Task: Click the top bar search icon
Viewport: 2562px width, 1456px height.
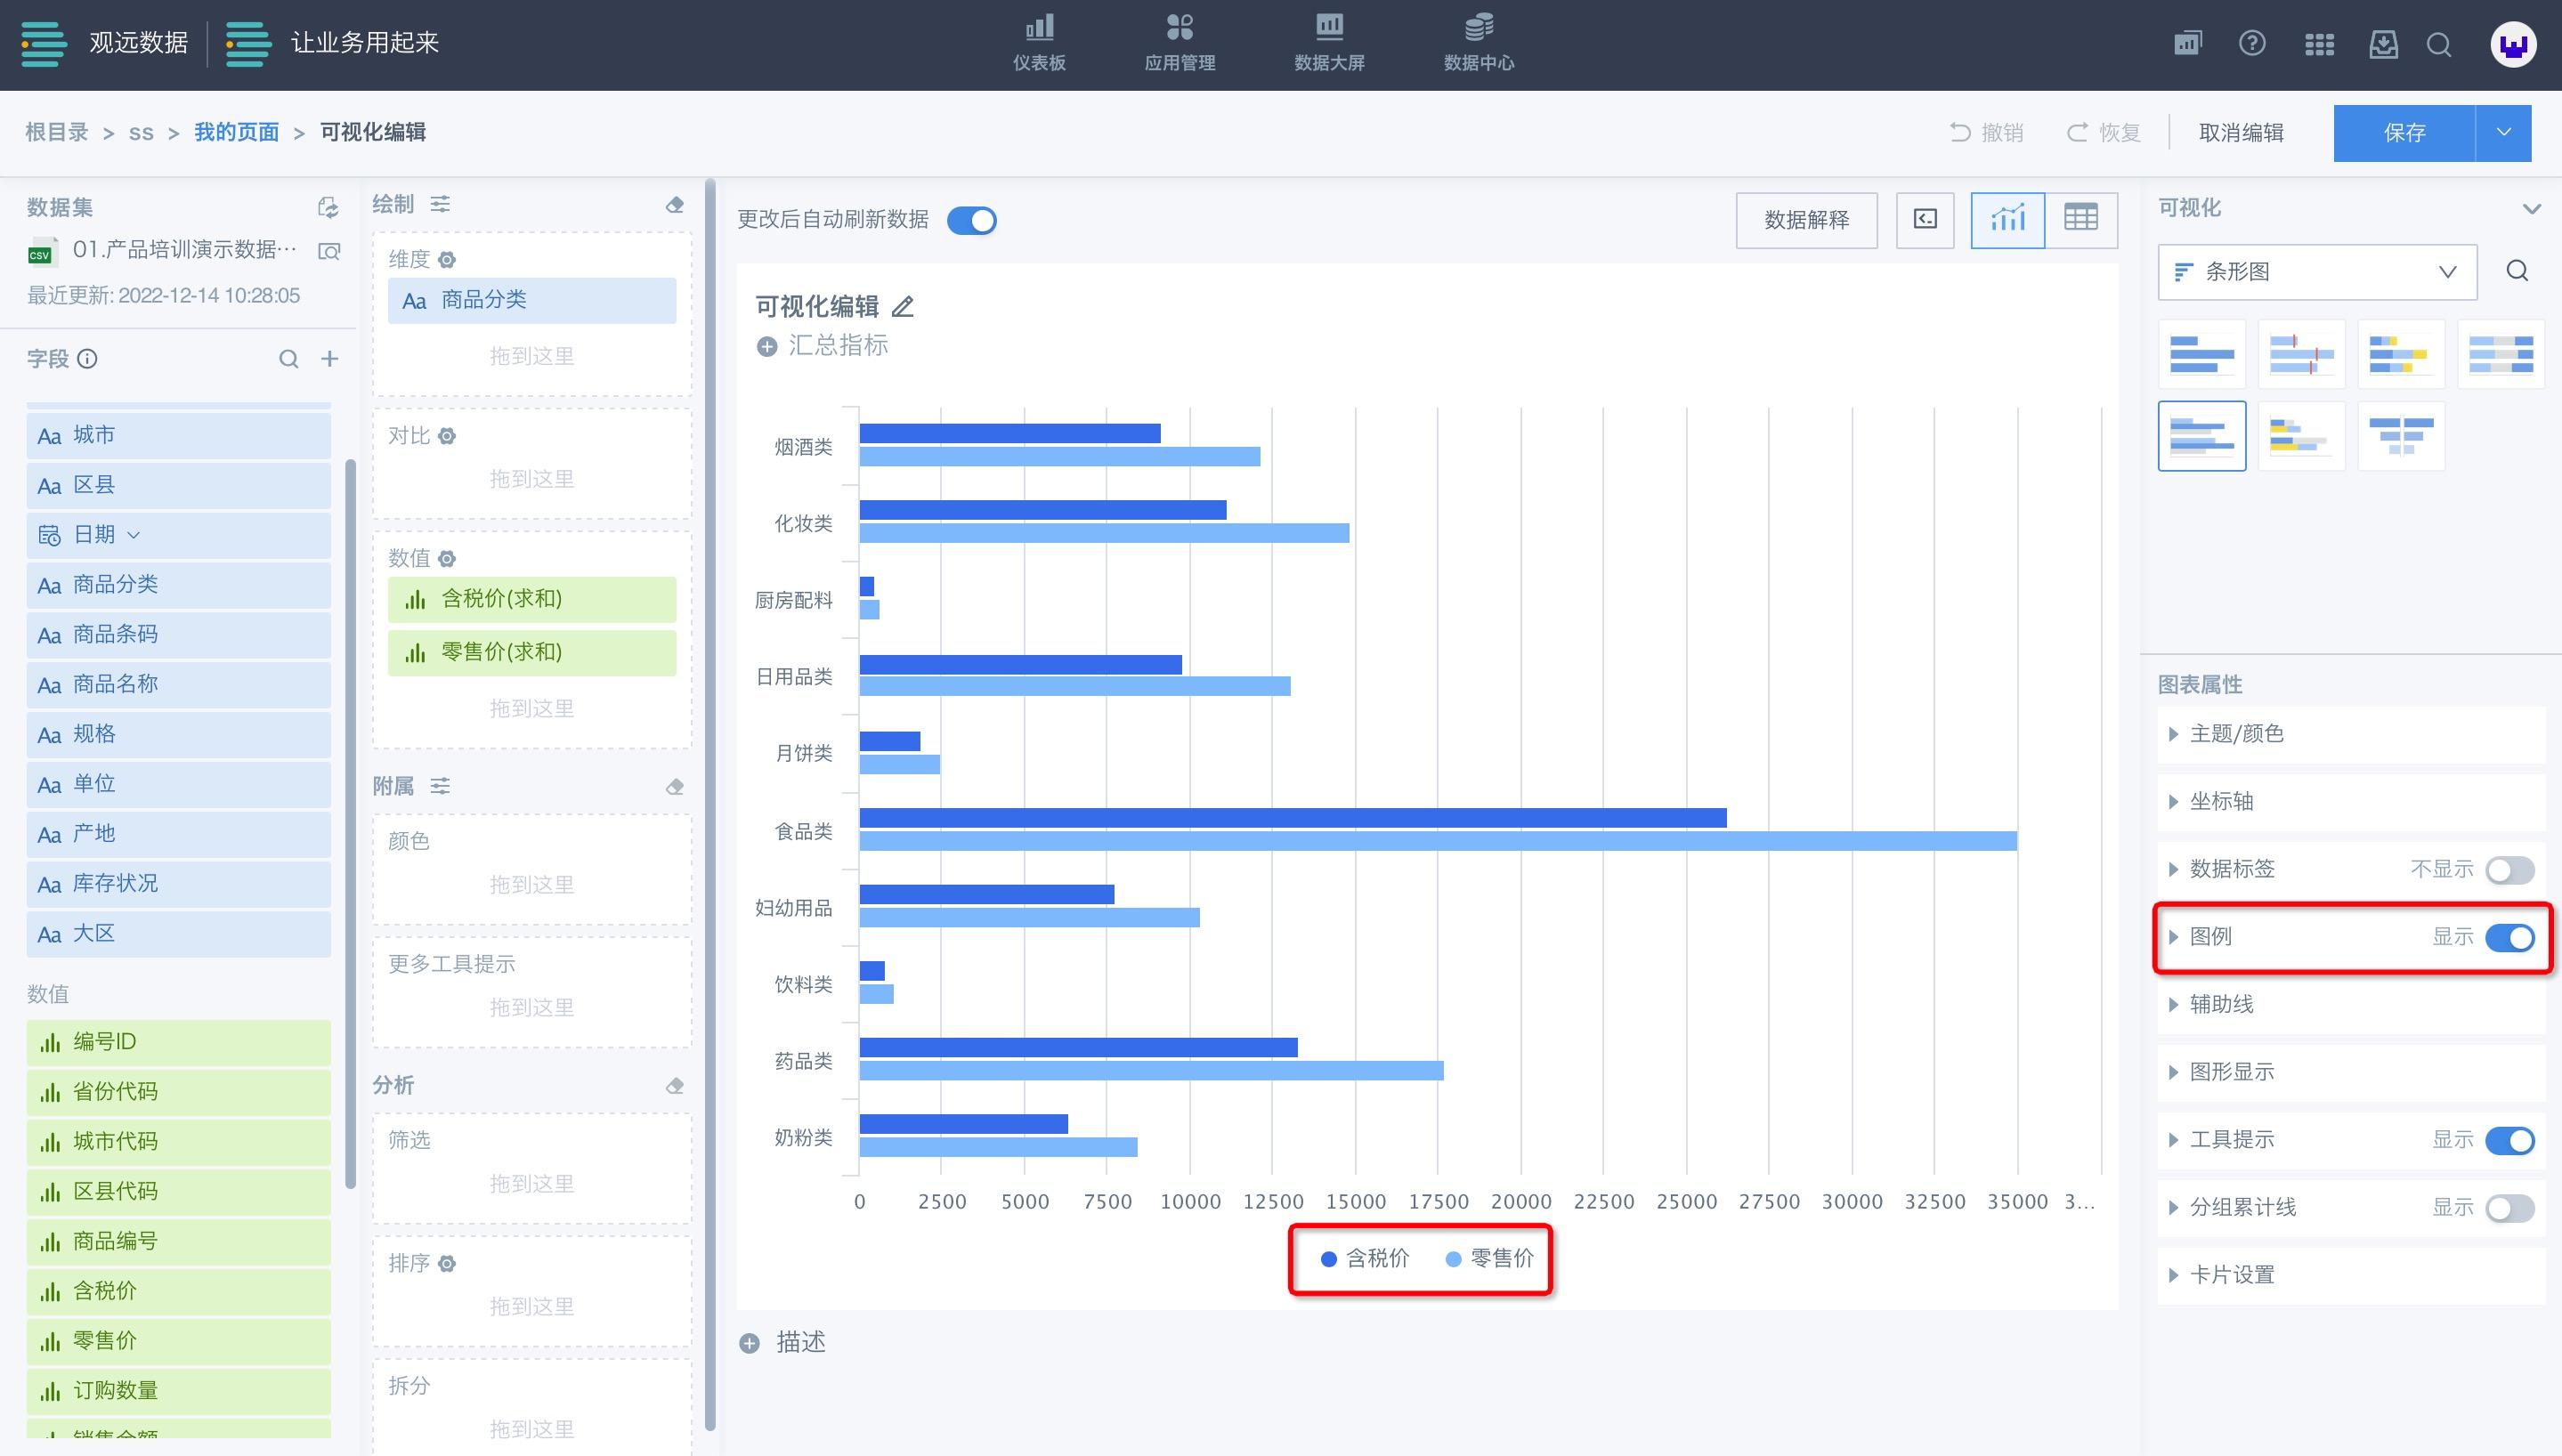Action: (2439, 45)
